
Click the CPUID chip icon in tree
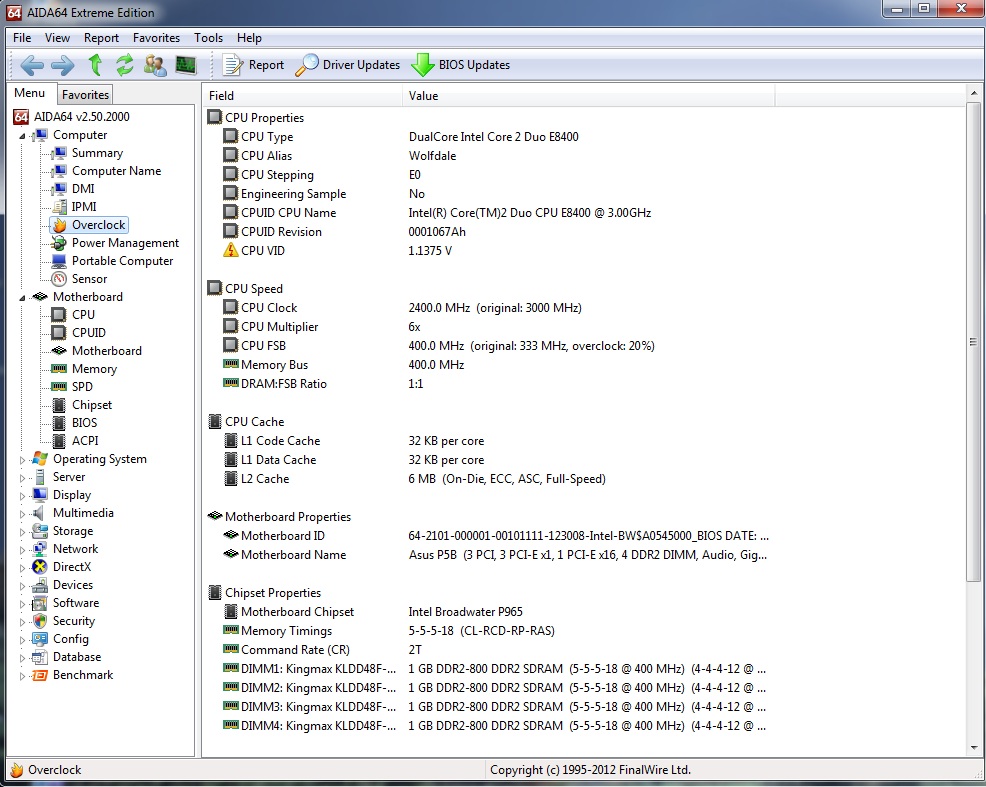click(59, 333)
